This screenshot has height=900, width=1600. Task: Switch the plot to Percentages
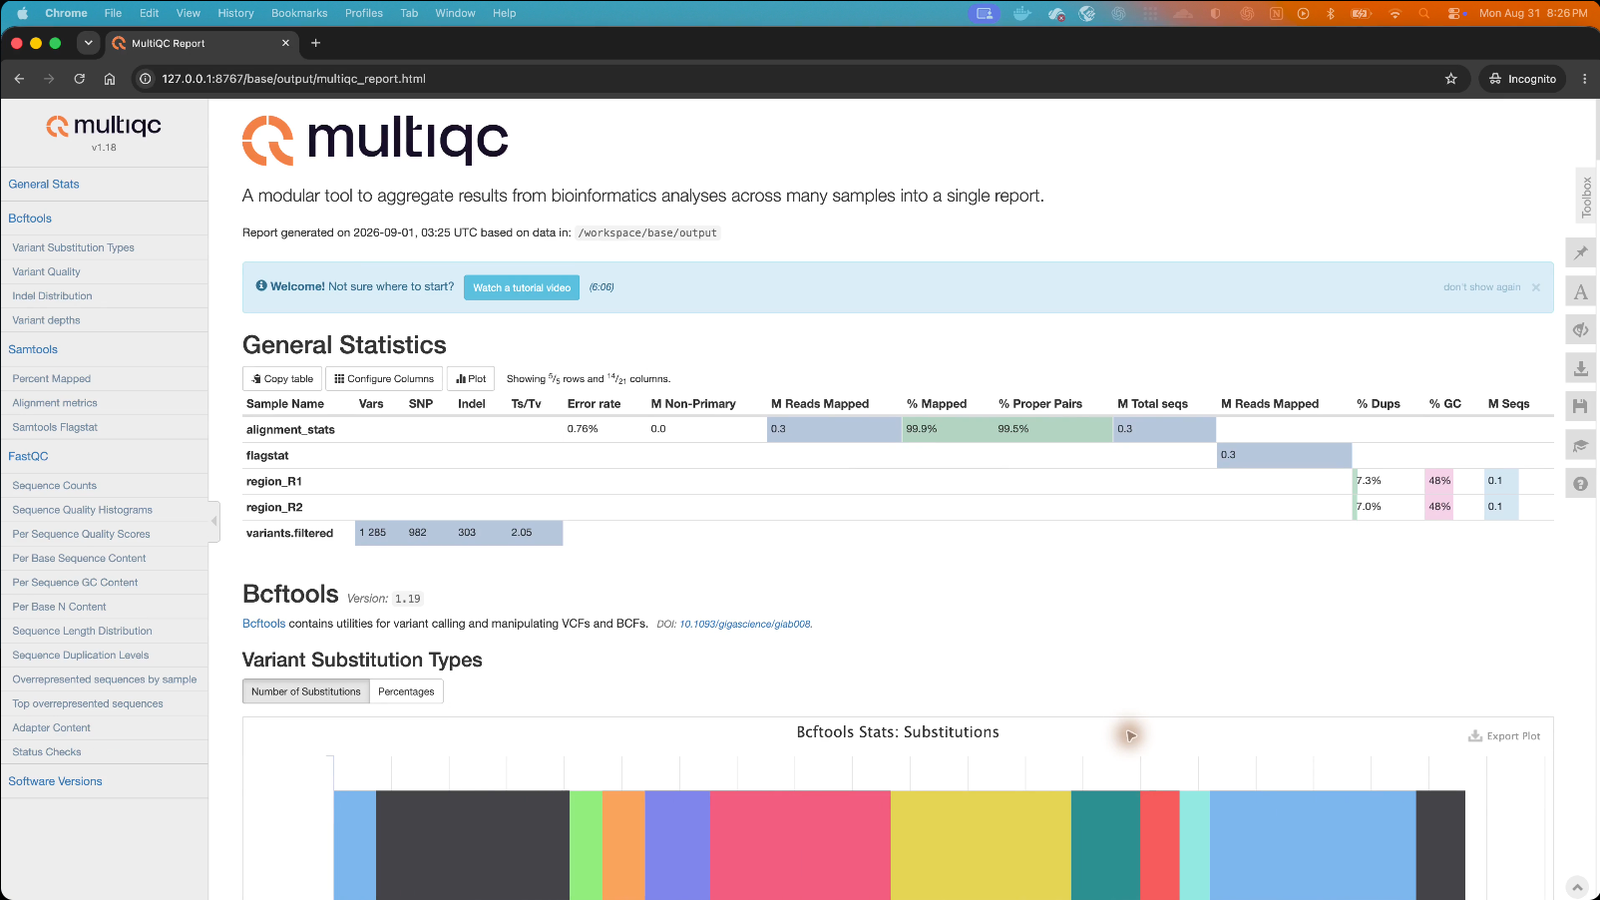[x=406, y=692]
